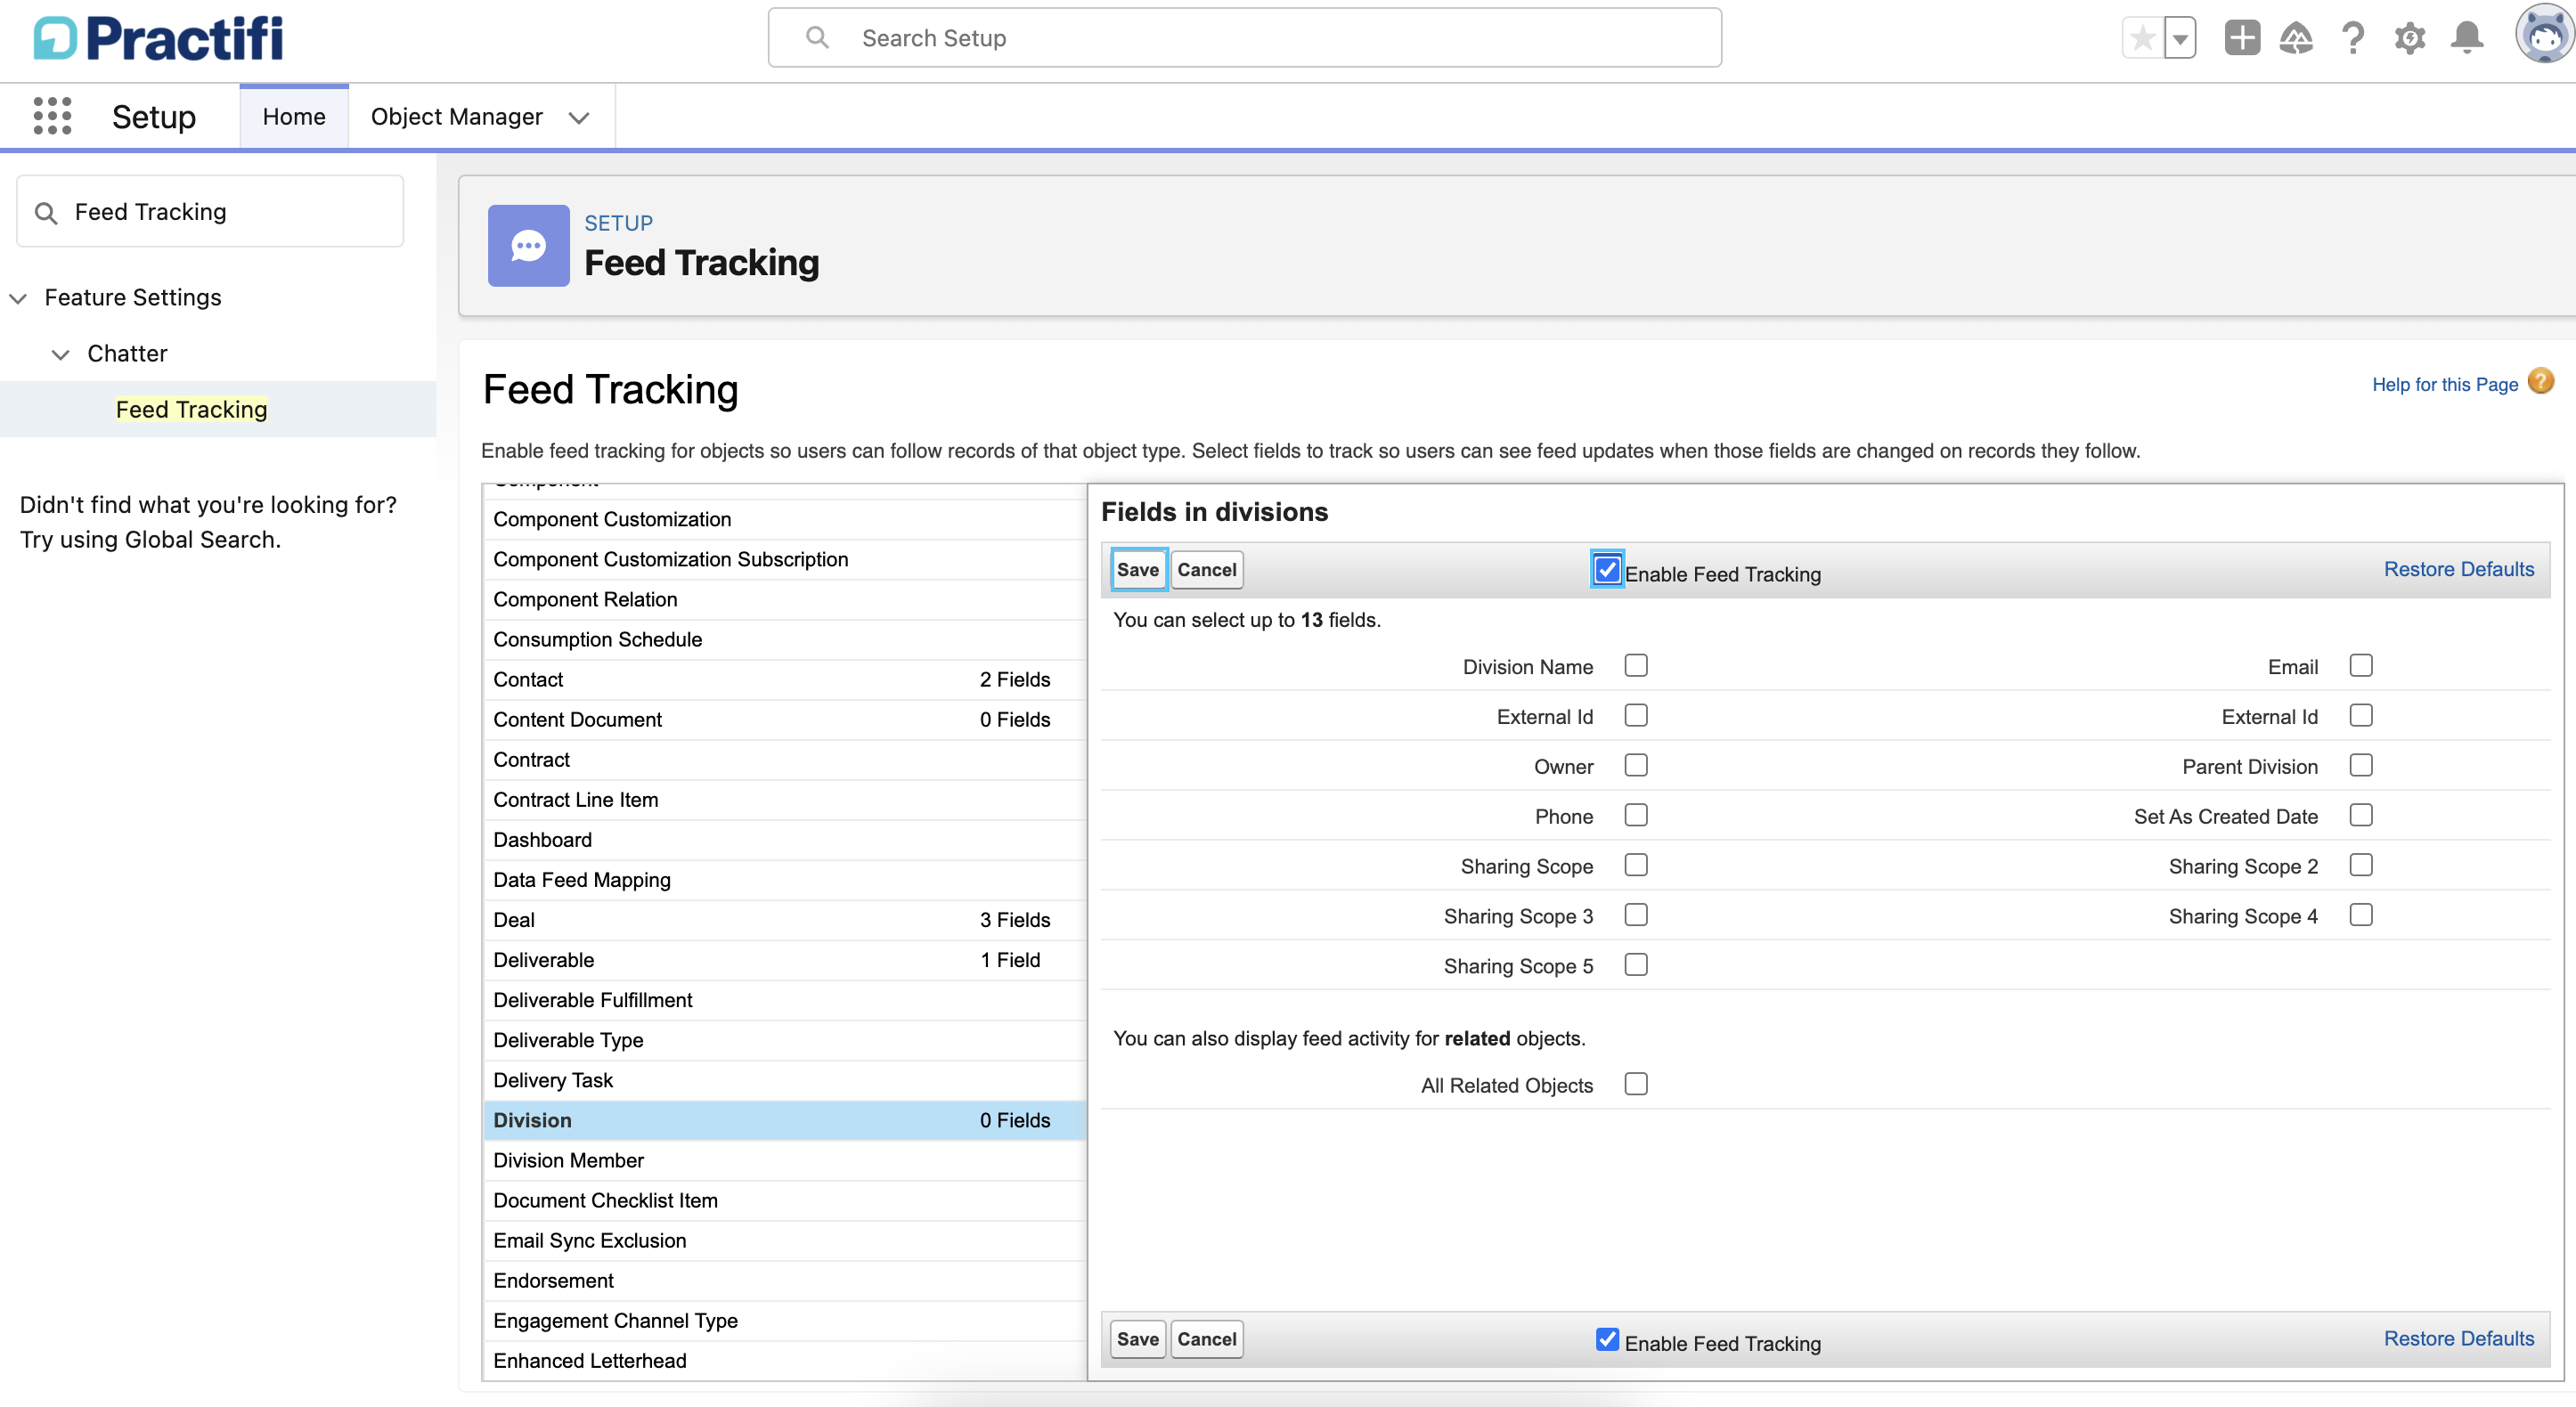
Task: Tick the Parent Division checkbox
Action: coord(2360,765)
